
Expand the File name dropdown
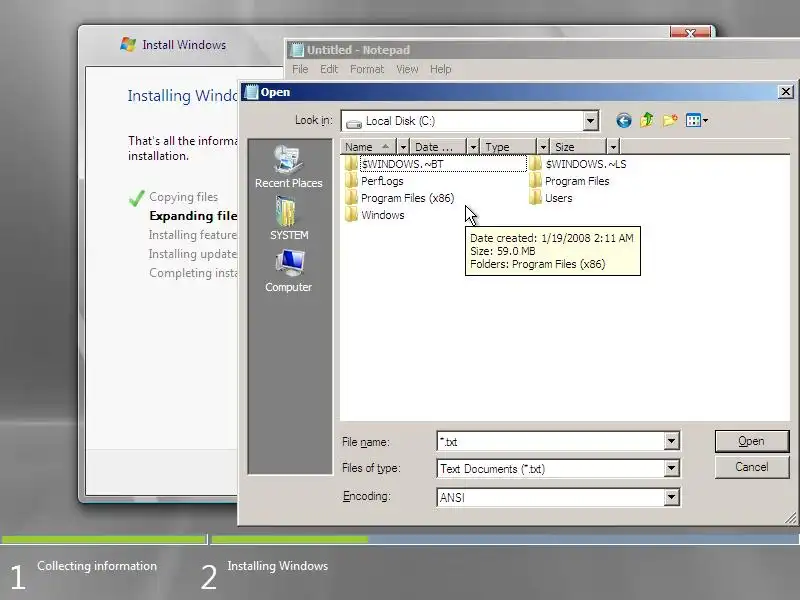tap(671, 441)
